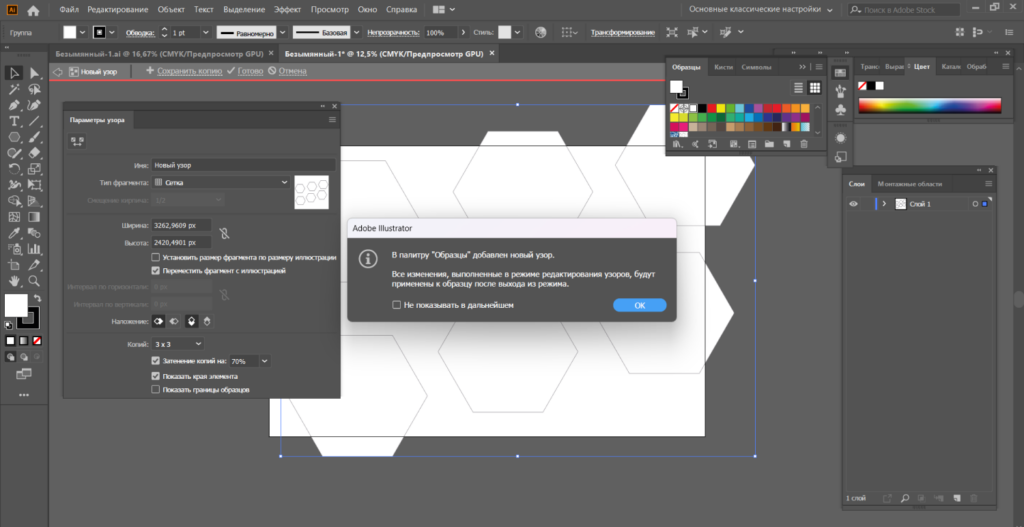Check 'Установить размер фрагмента по размеру иллюстрации'
Screen dimensions: 1024x527
tap(155, 257)
